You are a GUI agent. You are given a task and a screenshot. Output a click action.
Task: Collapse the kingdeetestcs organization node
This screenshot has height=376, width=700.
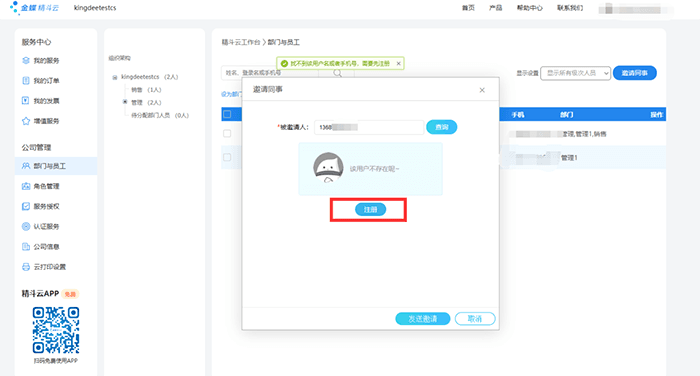point(115,77)
